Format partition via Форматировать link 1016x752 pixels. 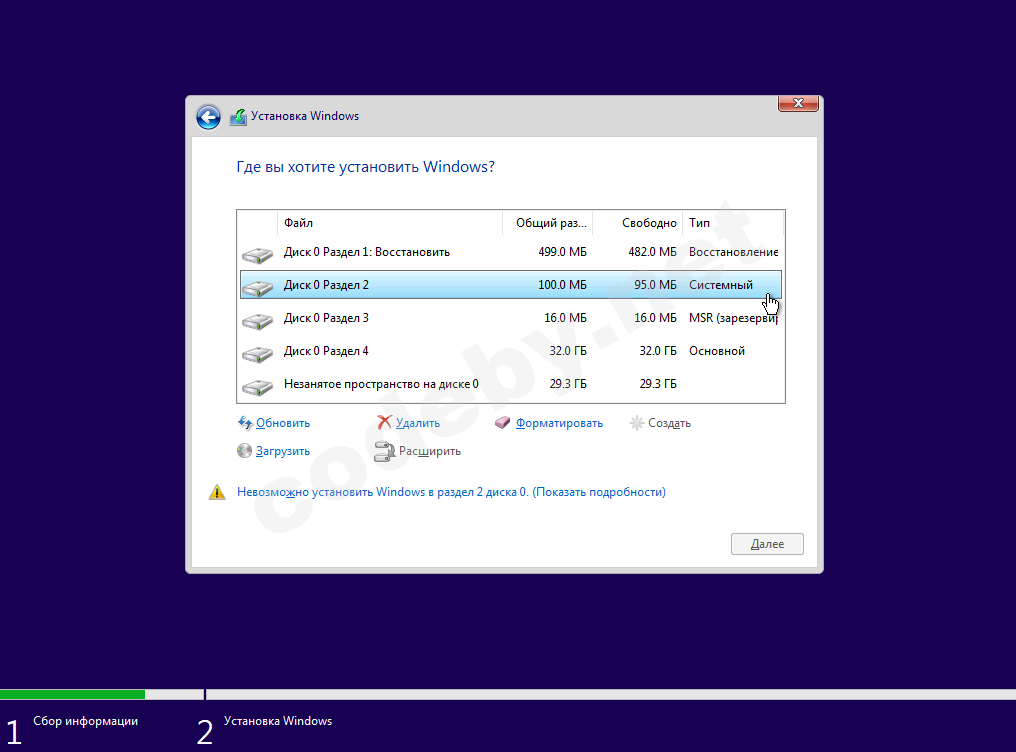click(559, 423)
